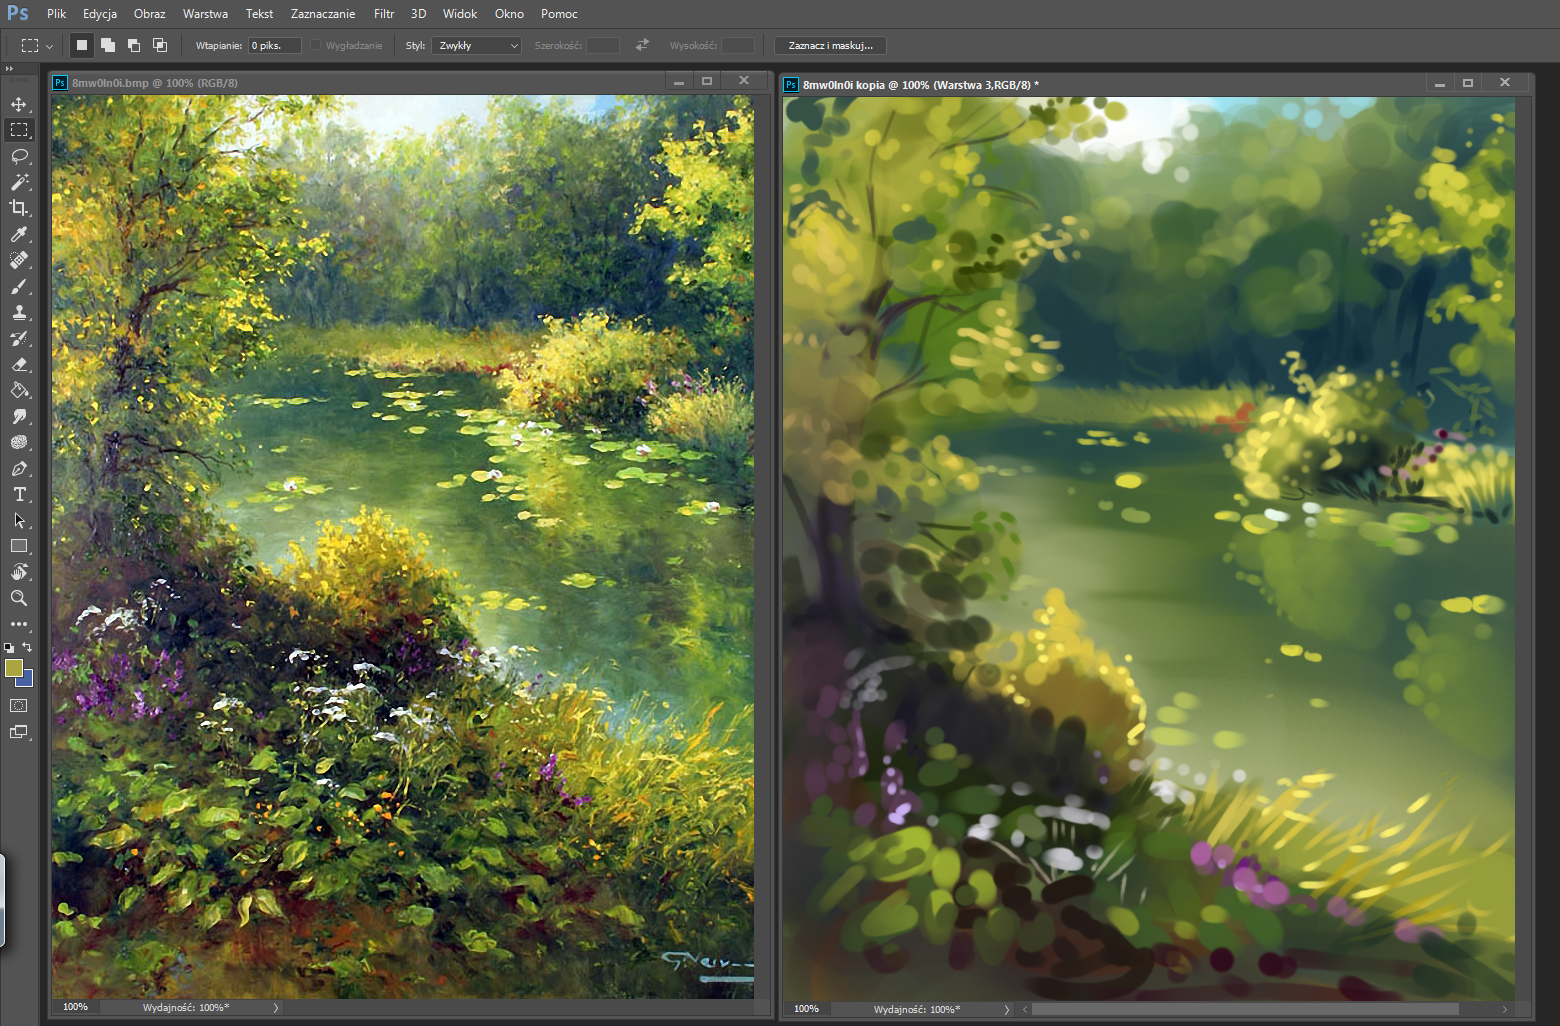
Task: Maximize the 8mw0ln0i.bmp document window
Action: tap(707, 81)
